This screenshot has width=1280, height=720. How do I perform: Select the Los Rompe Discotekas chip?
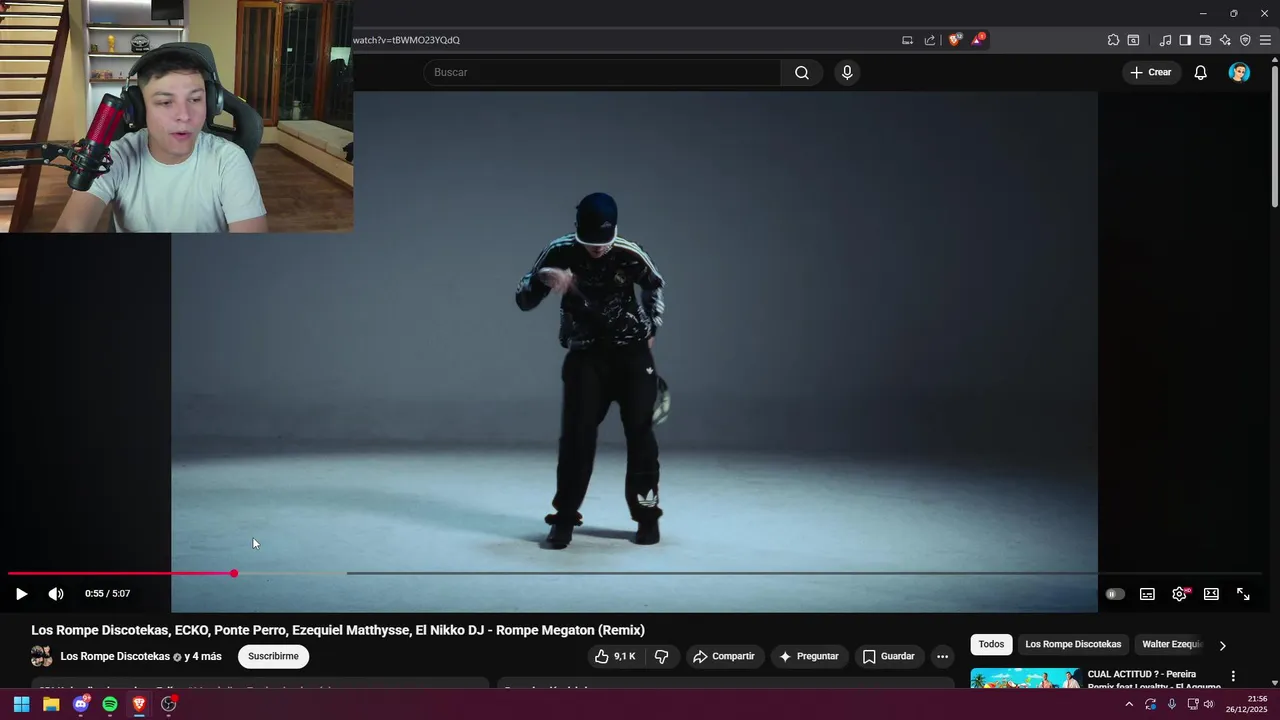pos(1073,644)
